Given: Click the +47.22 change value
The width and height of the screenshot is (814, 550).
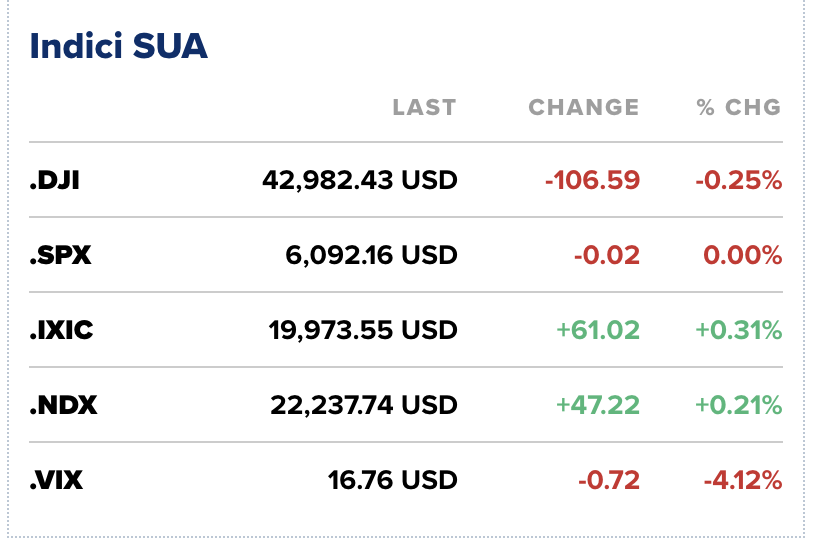Looking at the screenshot, I should click(598, 405).
